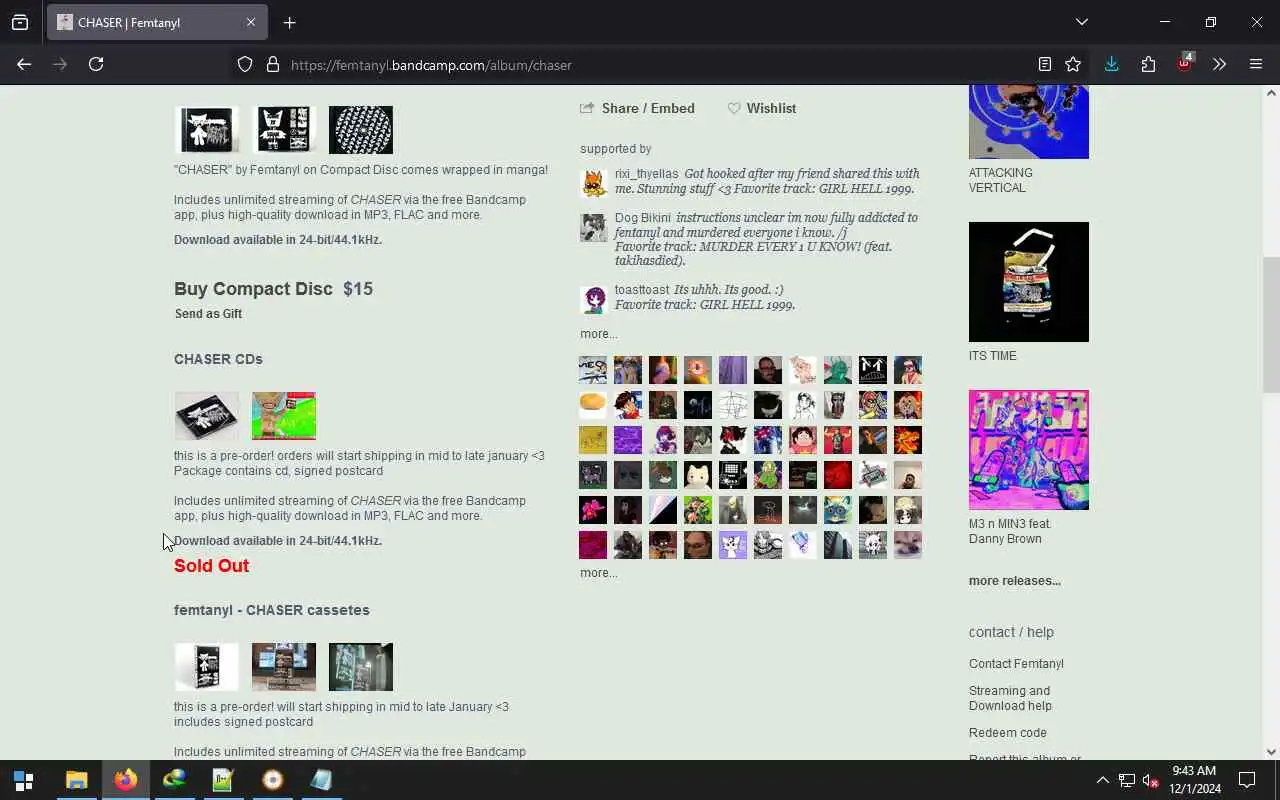Open the uBlock Origin extension icon
The image size is (1280, 800).
(x=1185, y=62)
